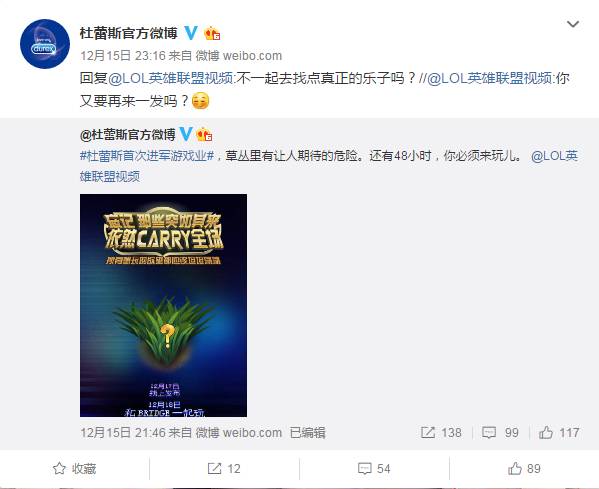Click the verified V badge in the quoted post
Screen dimensions: 599x489
point(186,134)
